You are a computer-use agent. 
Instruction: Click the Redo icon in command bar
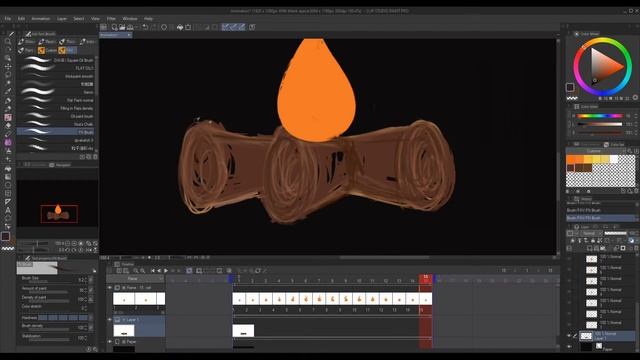(153, 27)
